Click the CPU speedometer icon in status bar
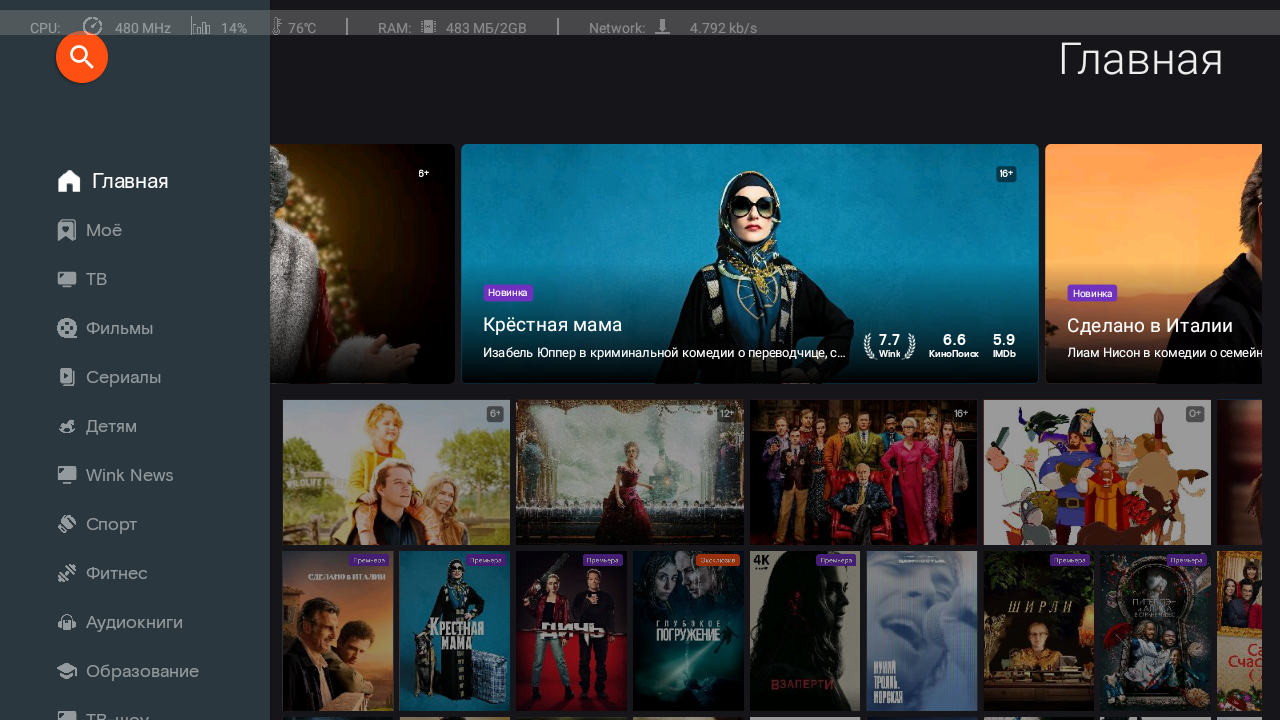This screenshot has width=1280, height=720. (x=92, y=27)
